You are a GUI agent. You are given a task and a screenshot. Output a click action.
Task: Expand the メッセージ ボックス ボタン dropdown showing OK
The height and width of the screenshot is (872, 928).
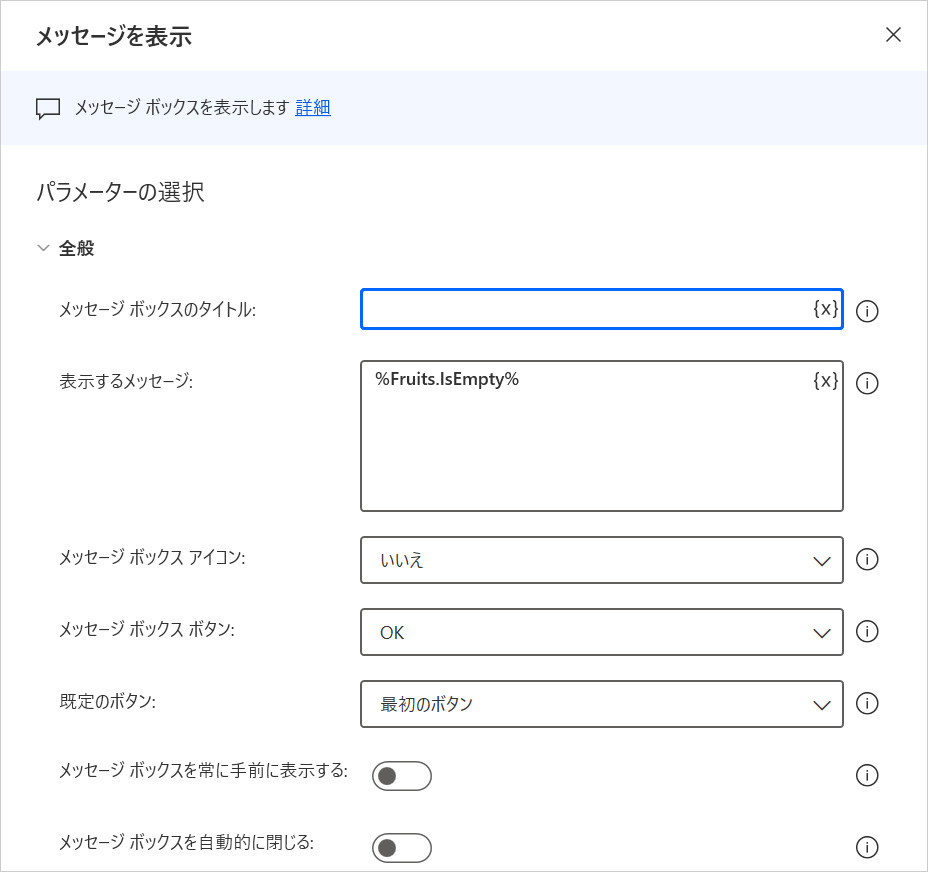click(x=601, y=632)
